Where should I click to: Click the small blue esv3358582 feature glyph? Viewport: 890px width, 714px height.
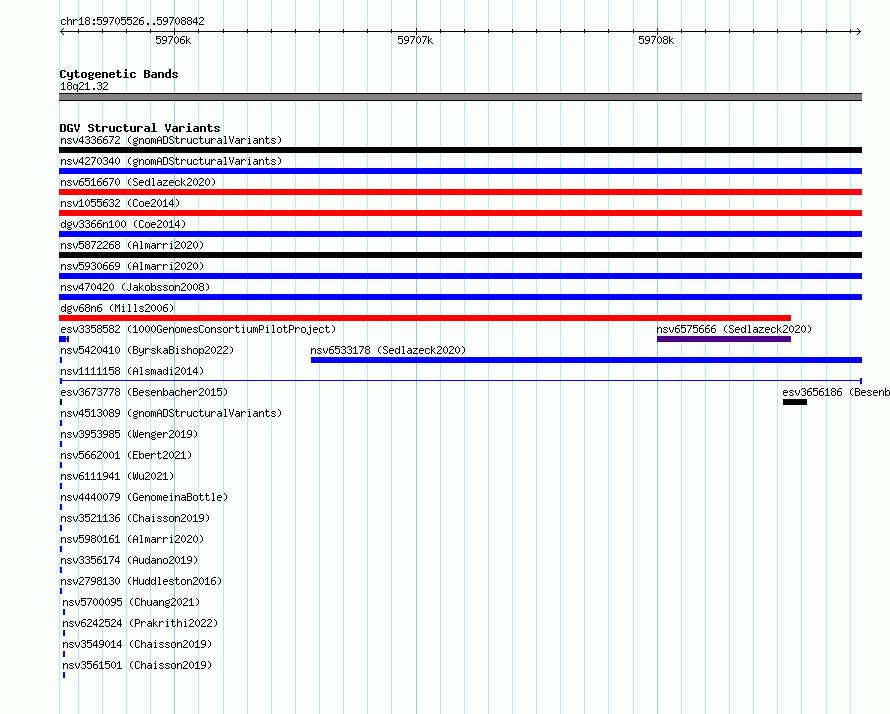point(64,339)
